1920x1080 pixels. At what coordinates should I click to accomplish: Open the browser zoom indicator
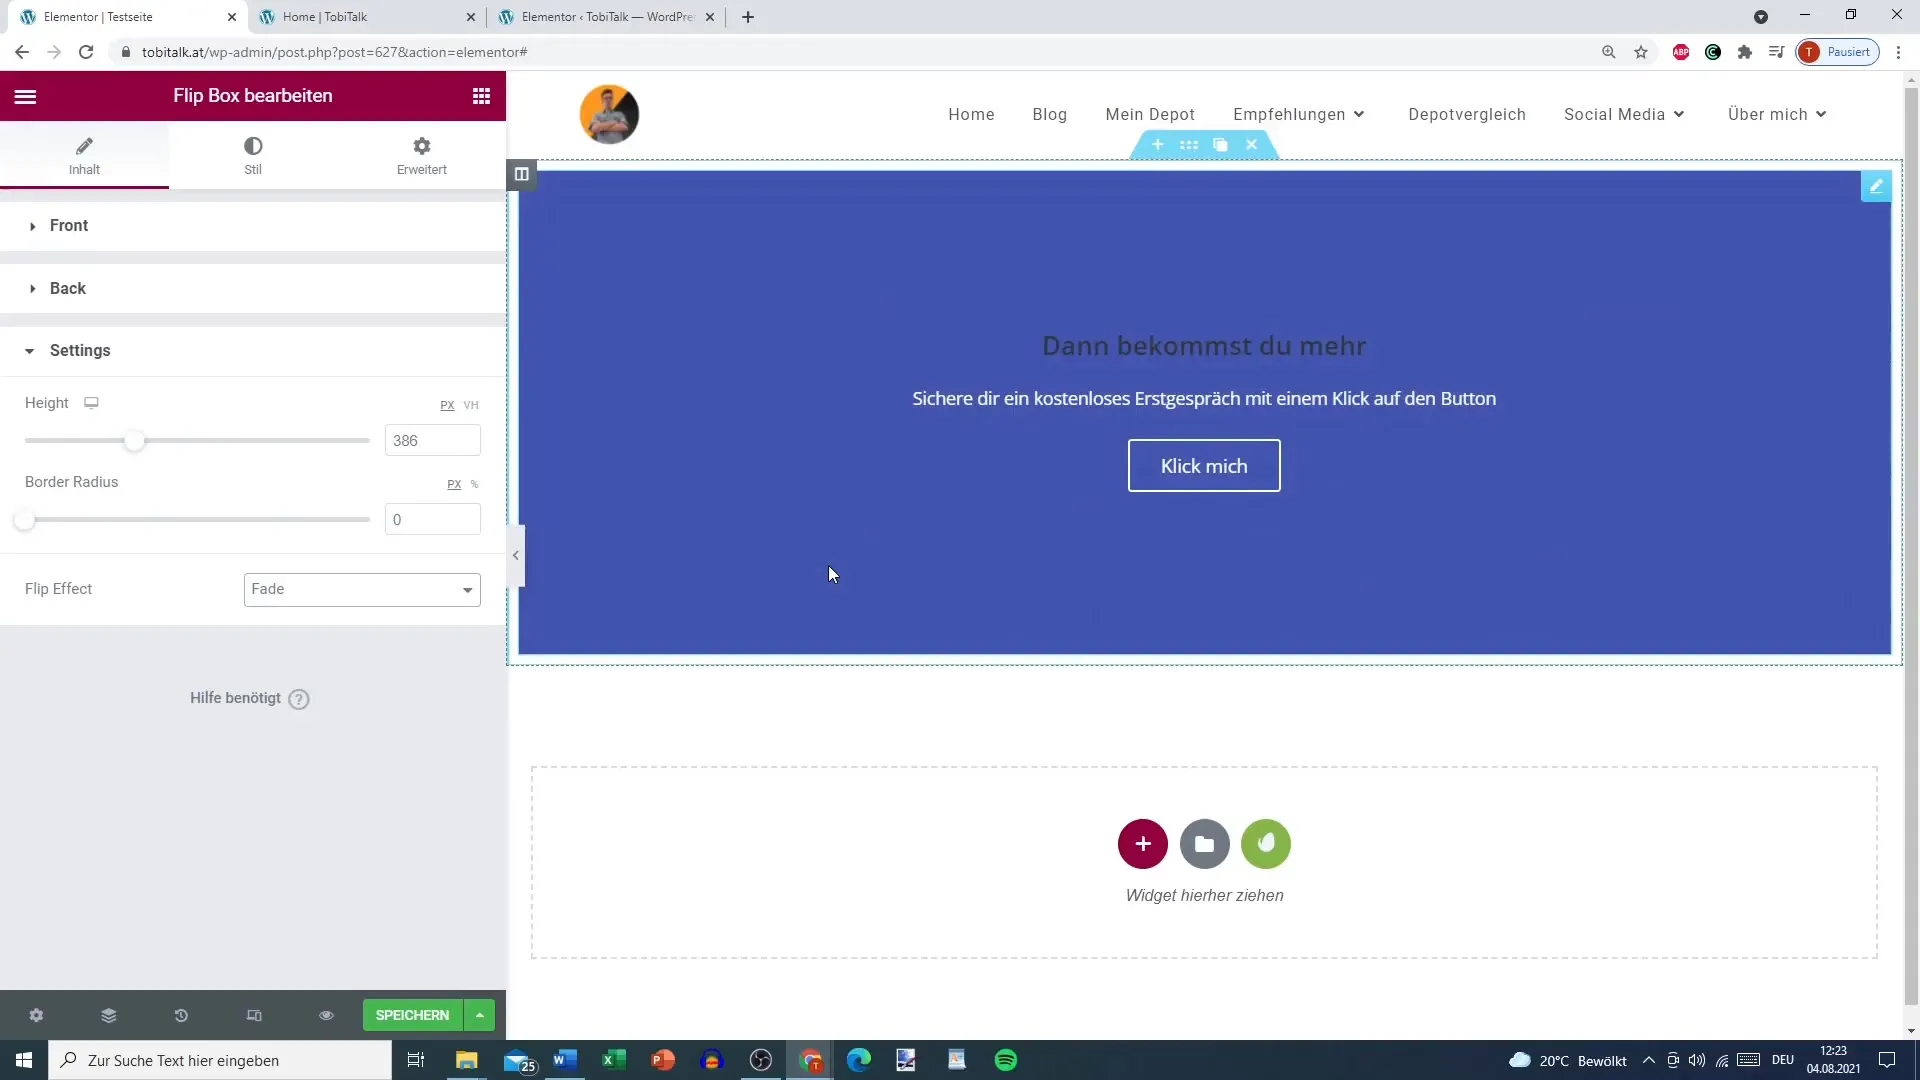click(1609, 52)
